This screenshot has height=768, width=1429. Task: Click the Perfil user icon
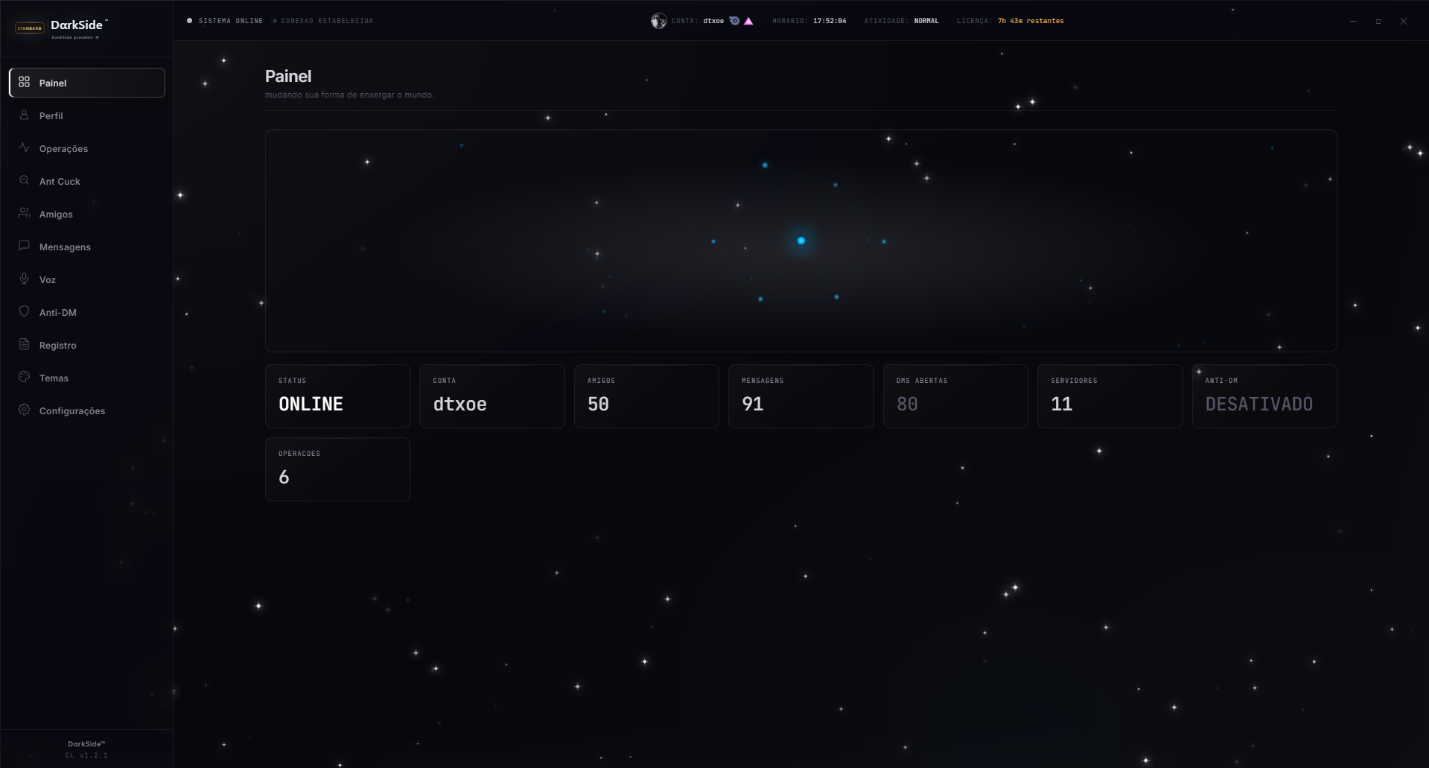point(24,115)
